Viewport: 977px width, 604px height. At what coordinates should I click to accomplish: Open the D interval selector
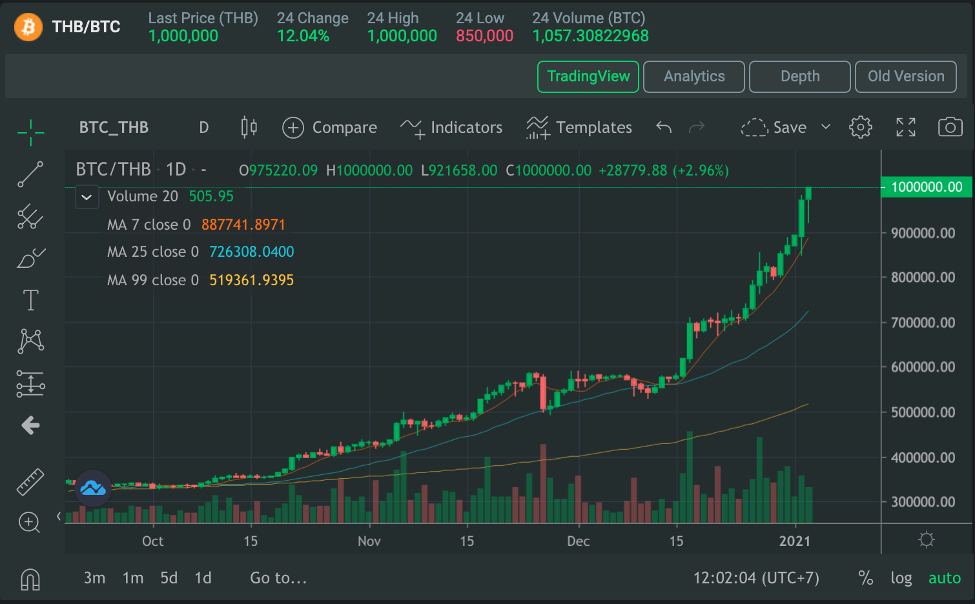click(204, 127)
